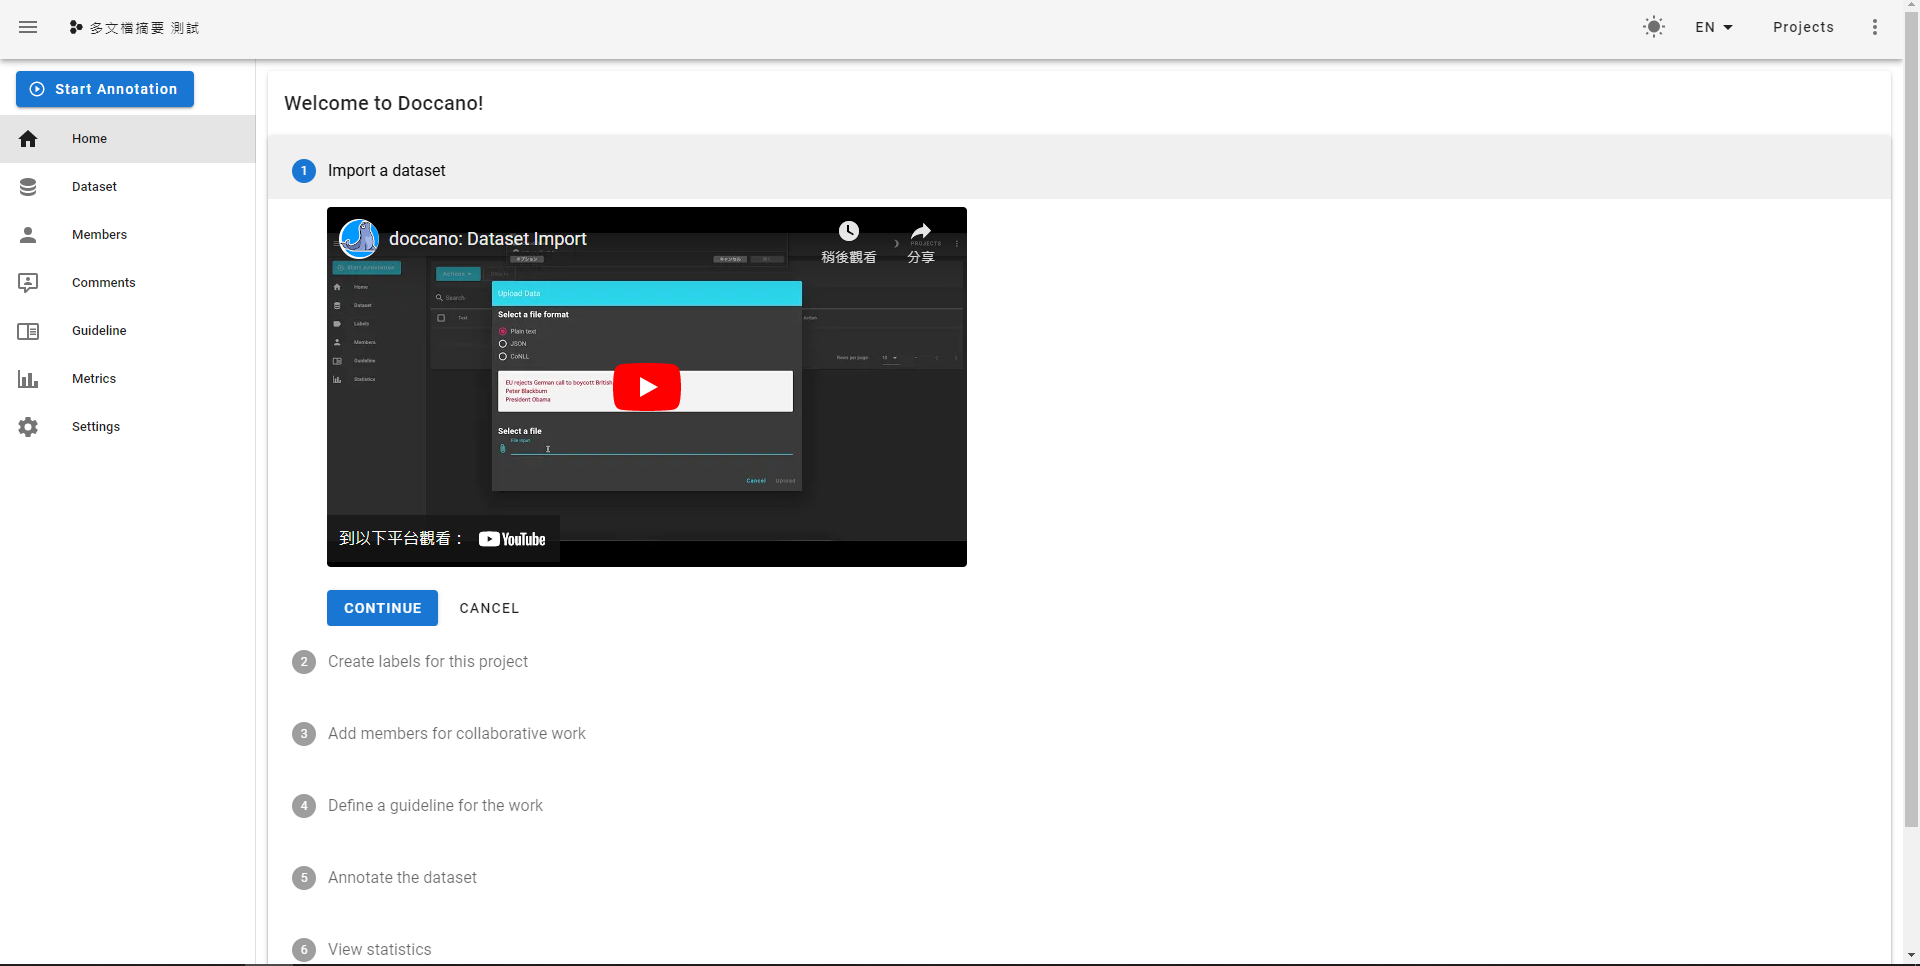This screenshot has height=966, width=1920.
Task: Click the Comments speech icon
Action: (28, 283)
